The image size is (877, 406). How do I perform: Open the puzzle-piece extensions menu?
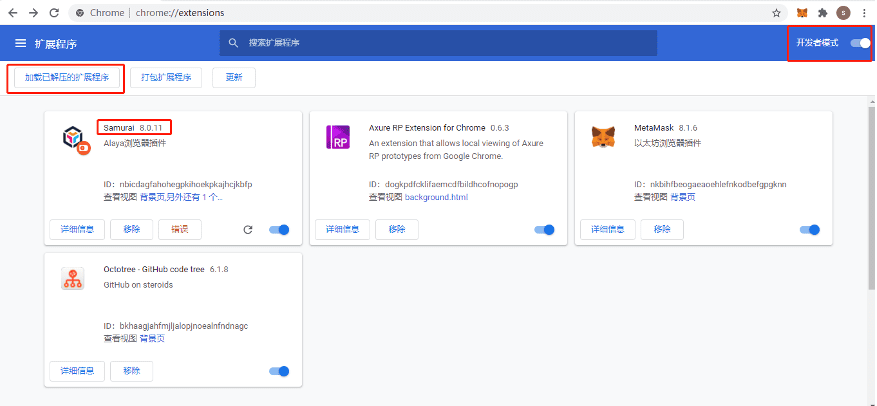tap(822, 12)
